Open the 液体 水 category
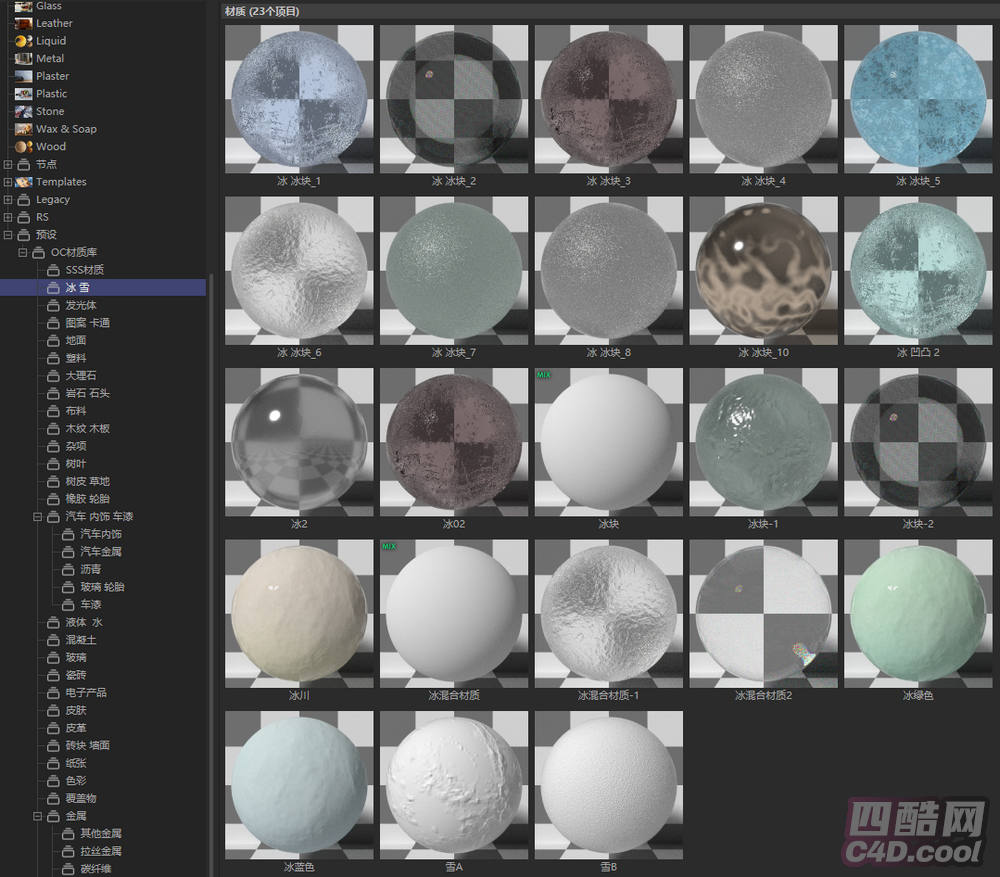This screenshot has width=1000, height=877. pos(83,622)
